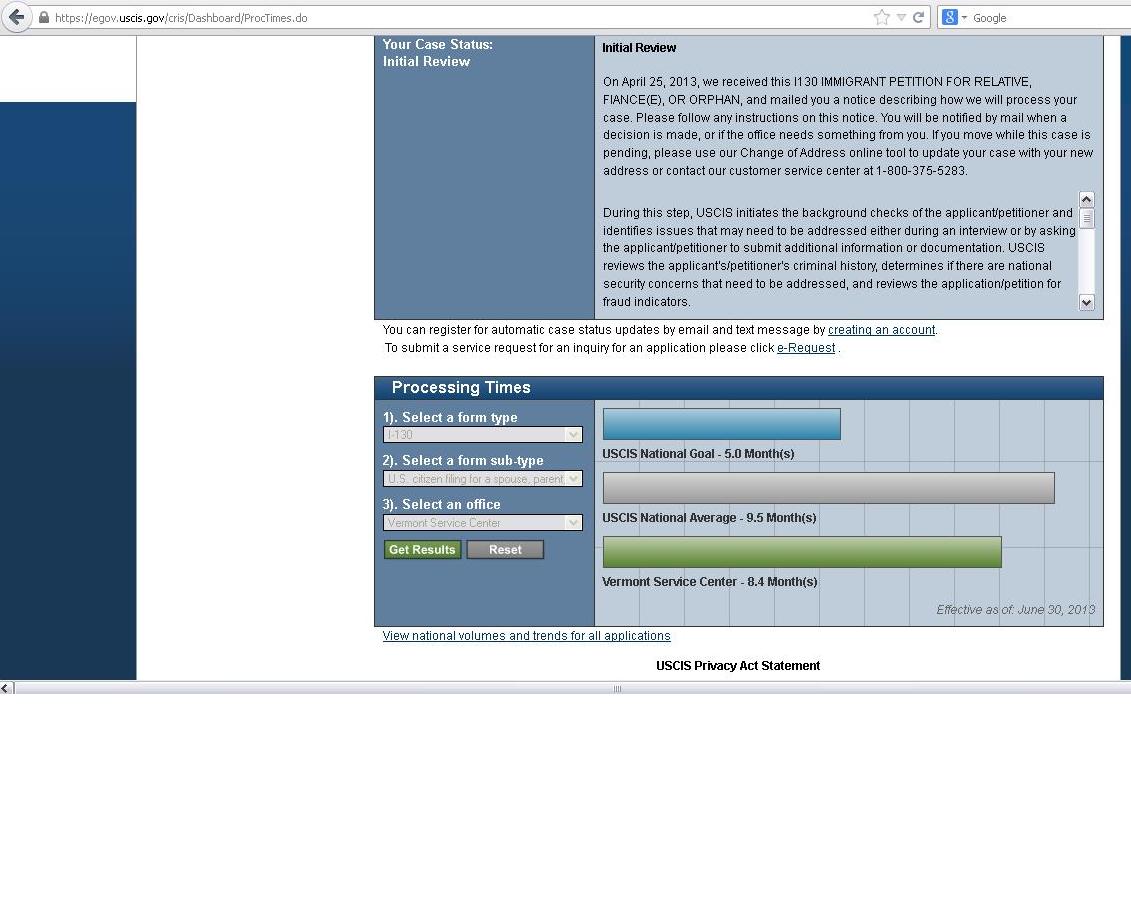Follow the creating an account link
The width and height of the screenshot is (1131, 902).
click(881, 330)
